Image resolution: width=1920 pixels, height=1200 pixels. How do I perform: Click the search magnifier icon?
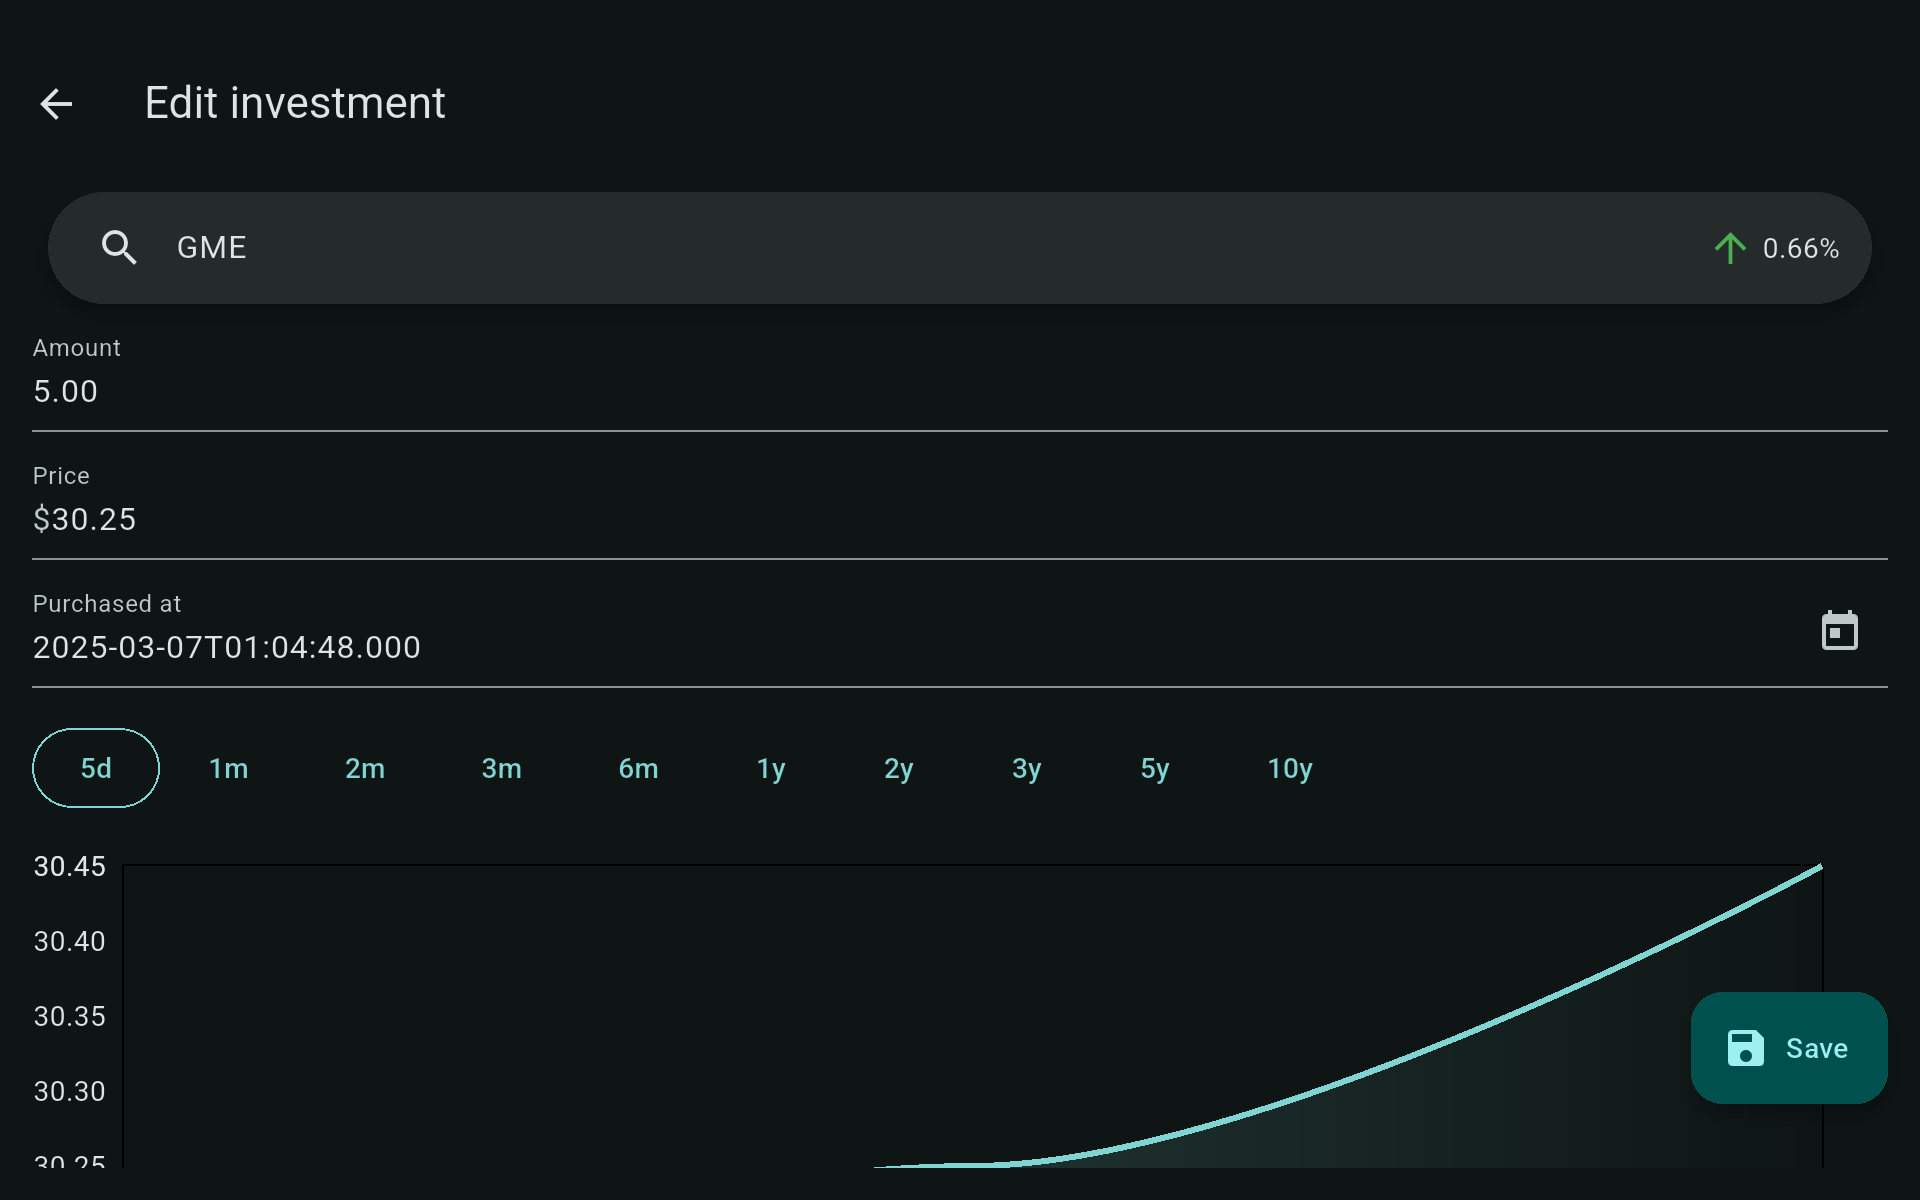119,247
